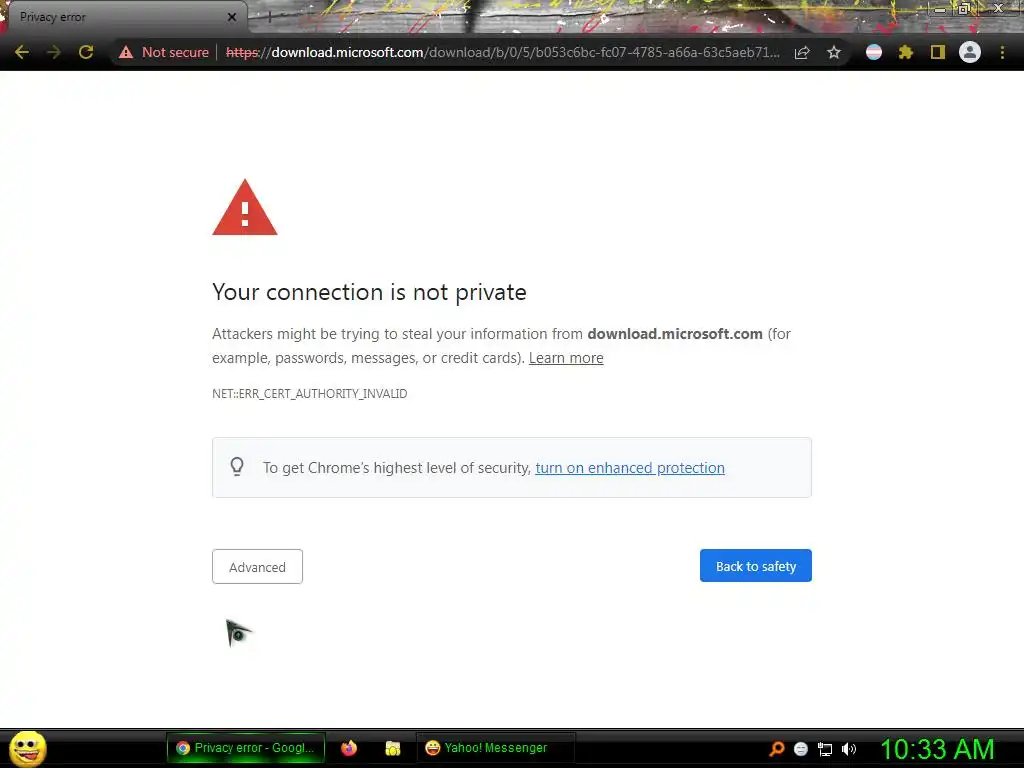Go back using the browser back arrow
The width and height of the screenshot is (1024, 768).
[x=22, y=52]
